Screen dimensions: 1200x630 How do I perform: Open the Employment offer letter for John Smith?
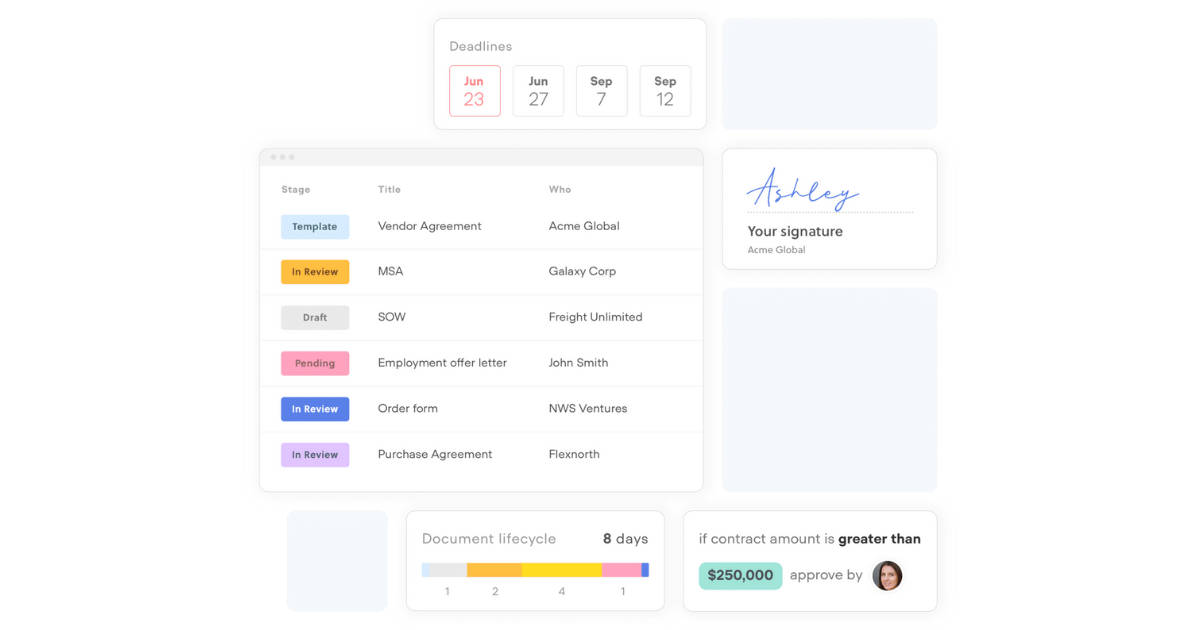443,363
